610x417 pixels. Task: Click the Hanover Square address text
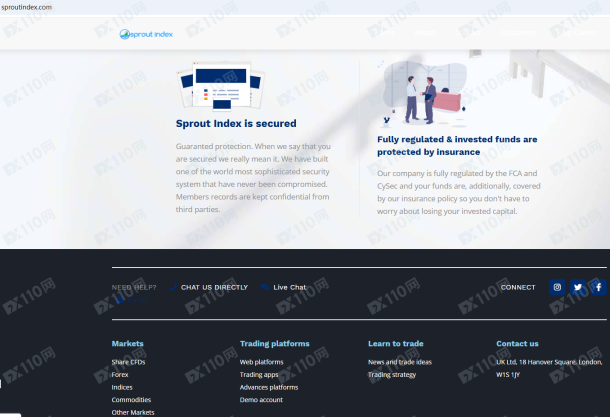pyautogui.click(x=549, y=368)
